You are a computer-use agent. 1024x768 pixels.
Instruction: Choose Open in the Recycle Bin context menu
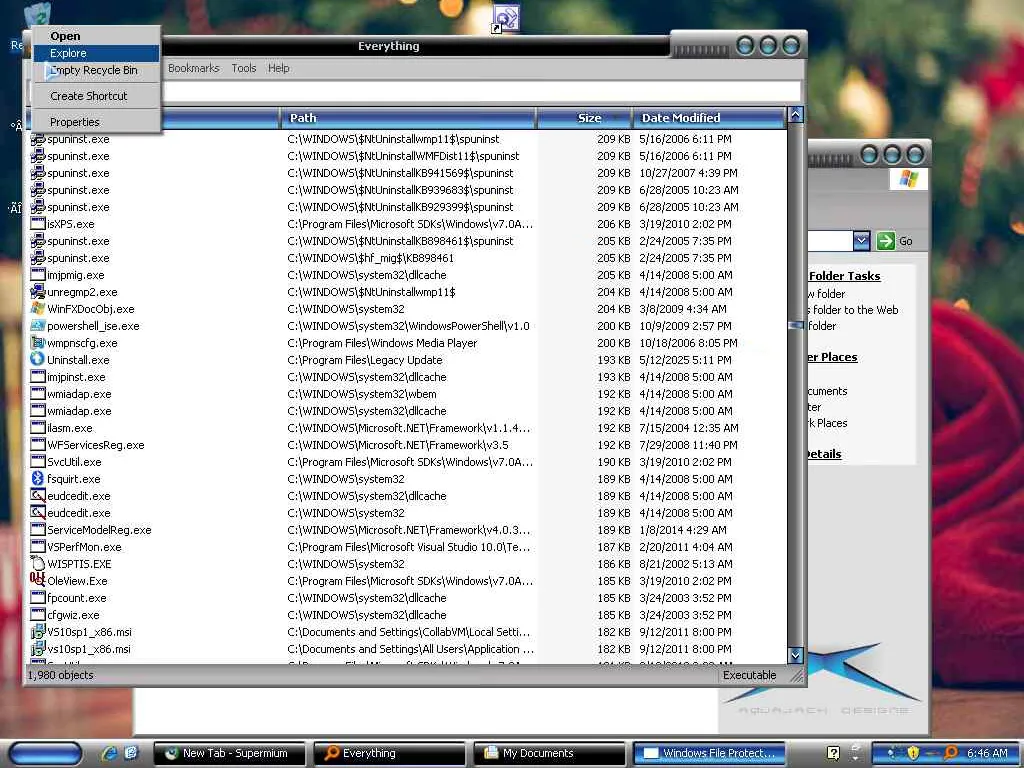point(96,36)
